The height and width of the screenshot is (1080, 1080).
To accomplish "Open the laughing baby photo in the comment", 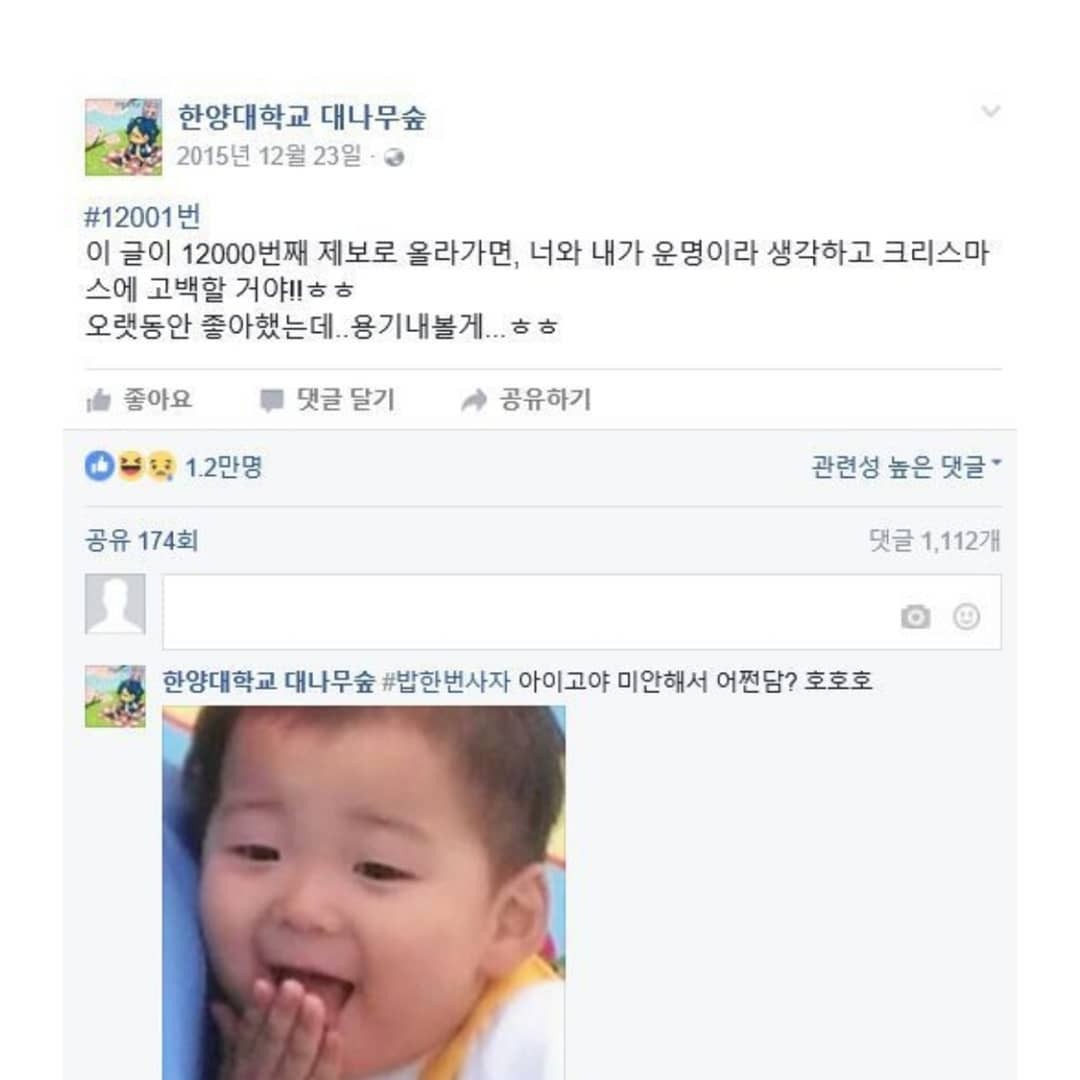I will point(364,892).
